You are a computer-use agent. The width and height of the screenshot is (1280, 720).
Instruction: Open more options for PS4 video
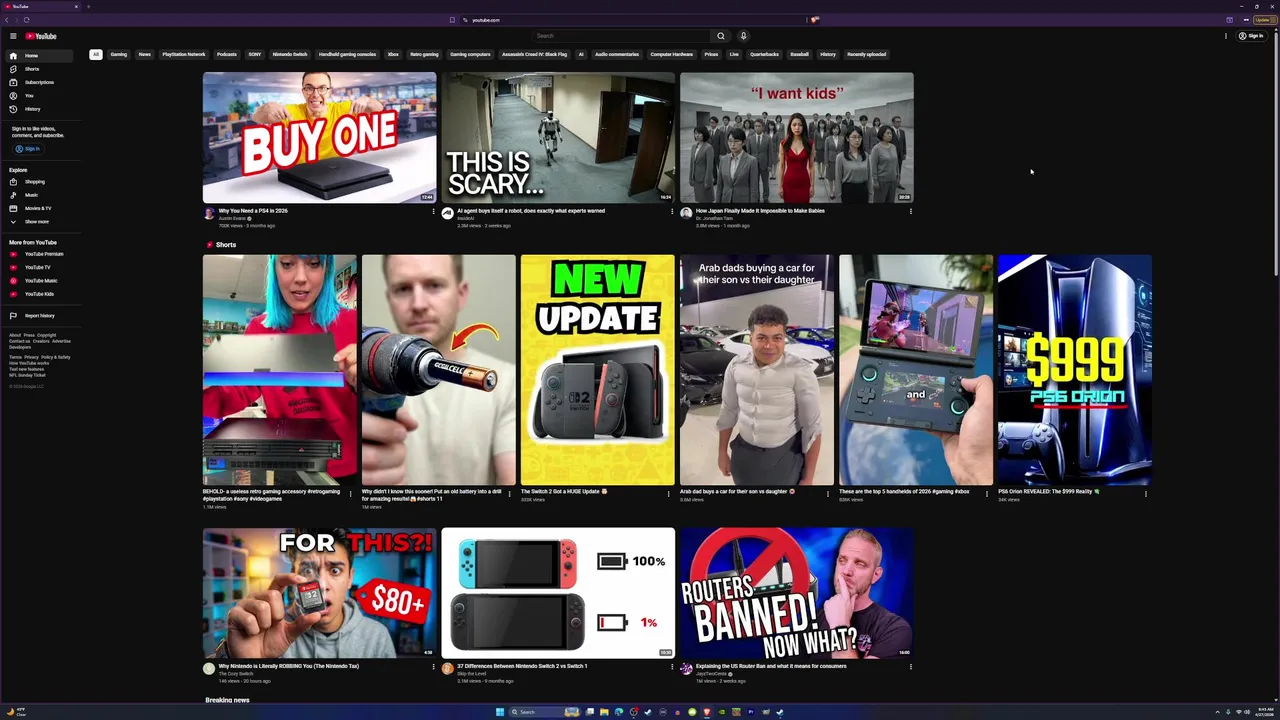pos(433,211)
